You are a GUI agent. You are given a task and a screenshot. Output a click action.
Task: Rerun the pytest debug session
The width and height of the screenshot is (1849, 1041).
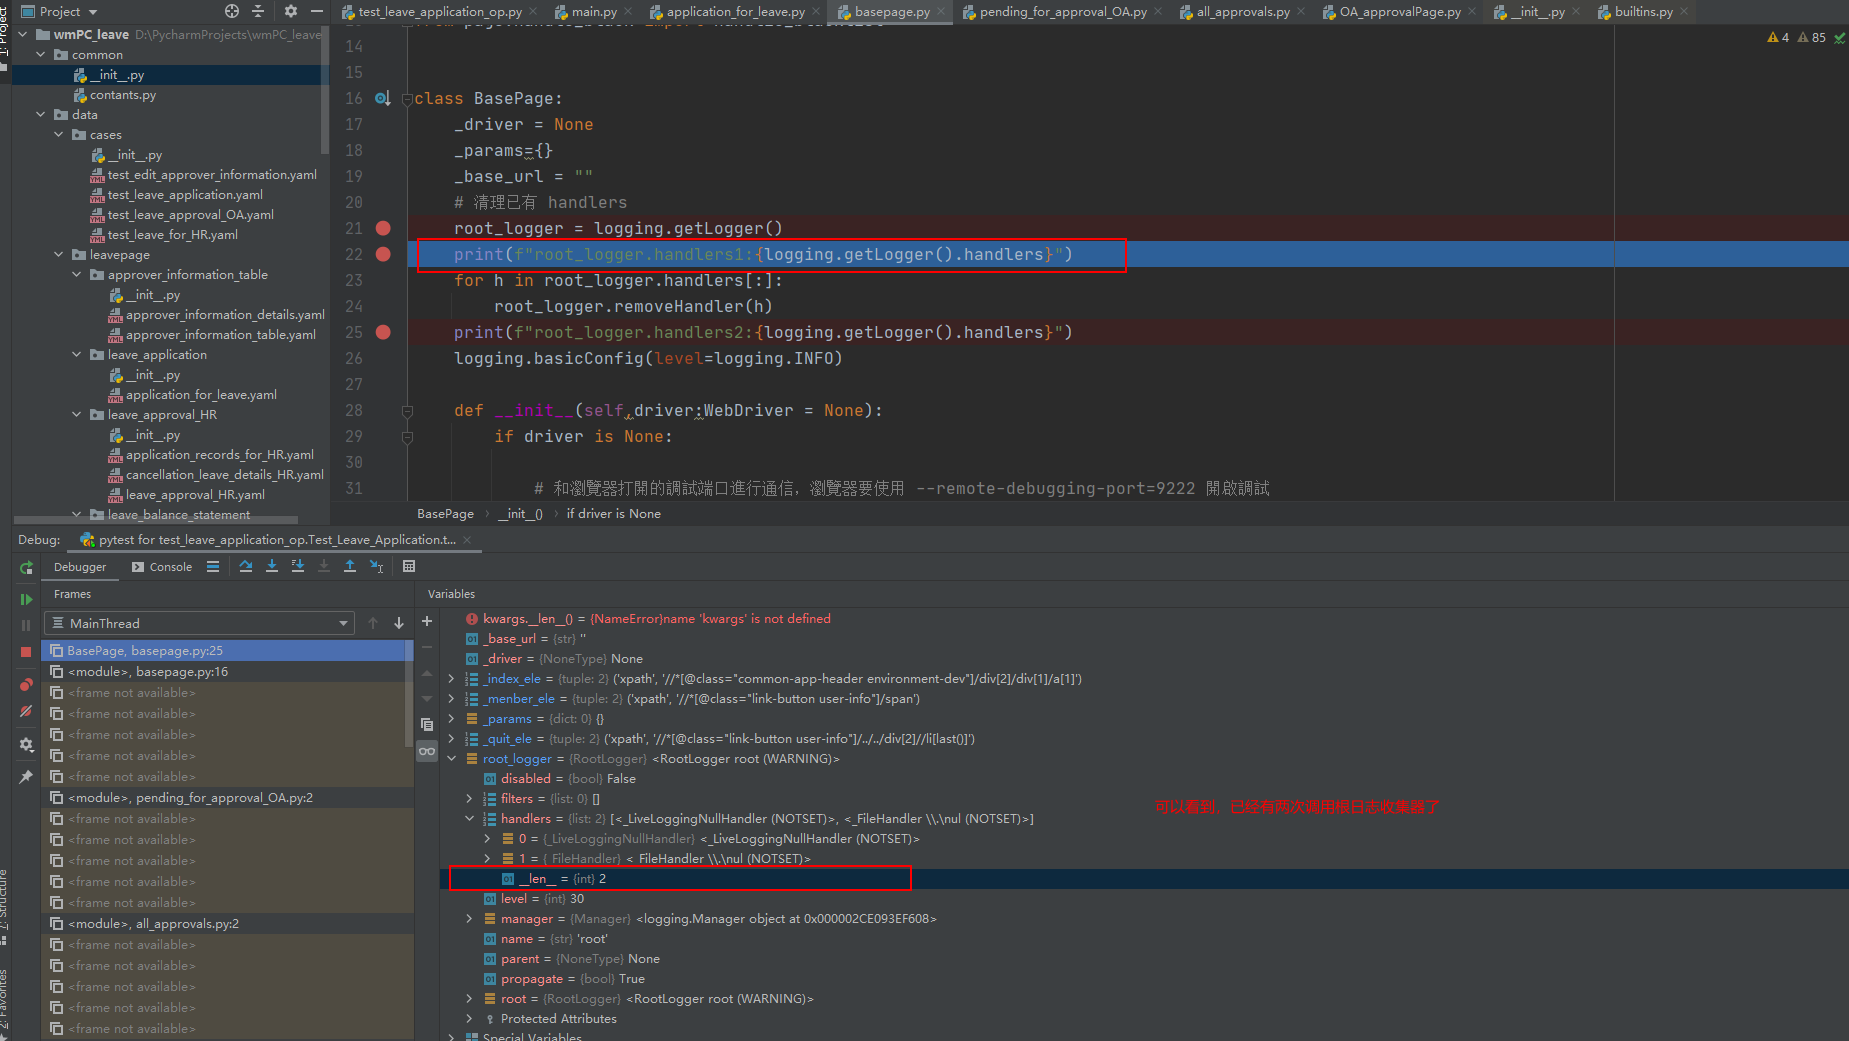[x=26, y=567]
